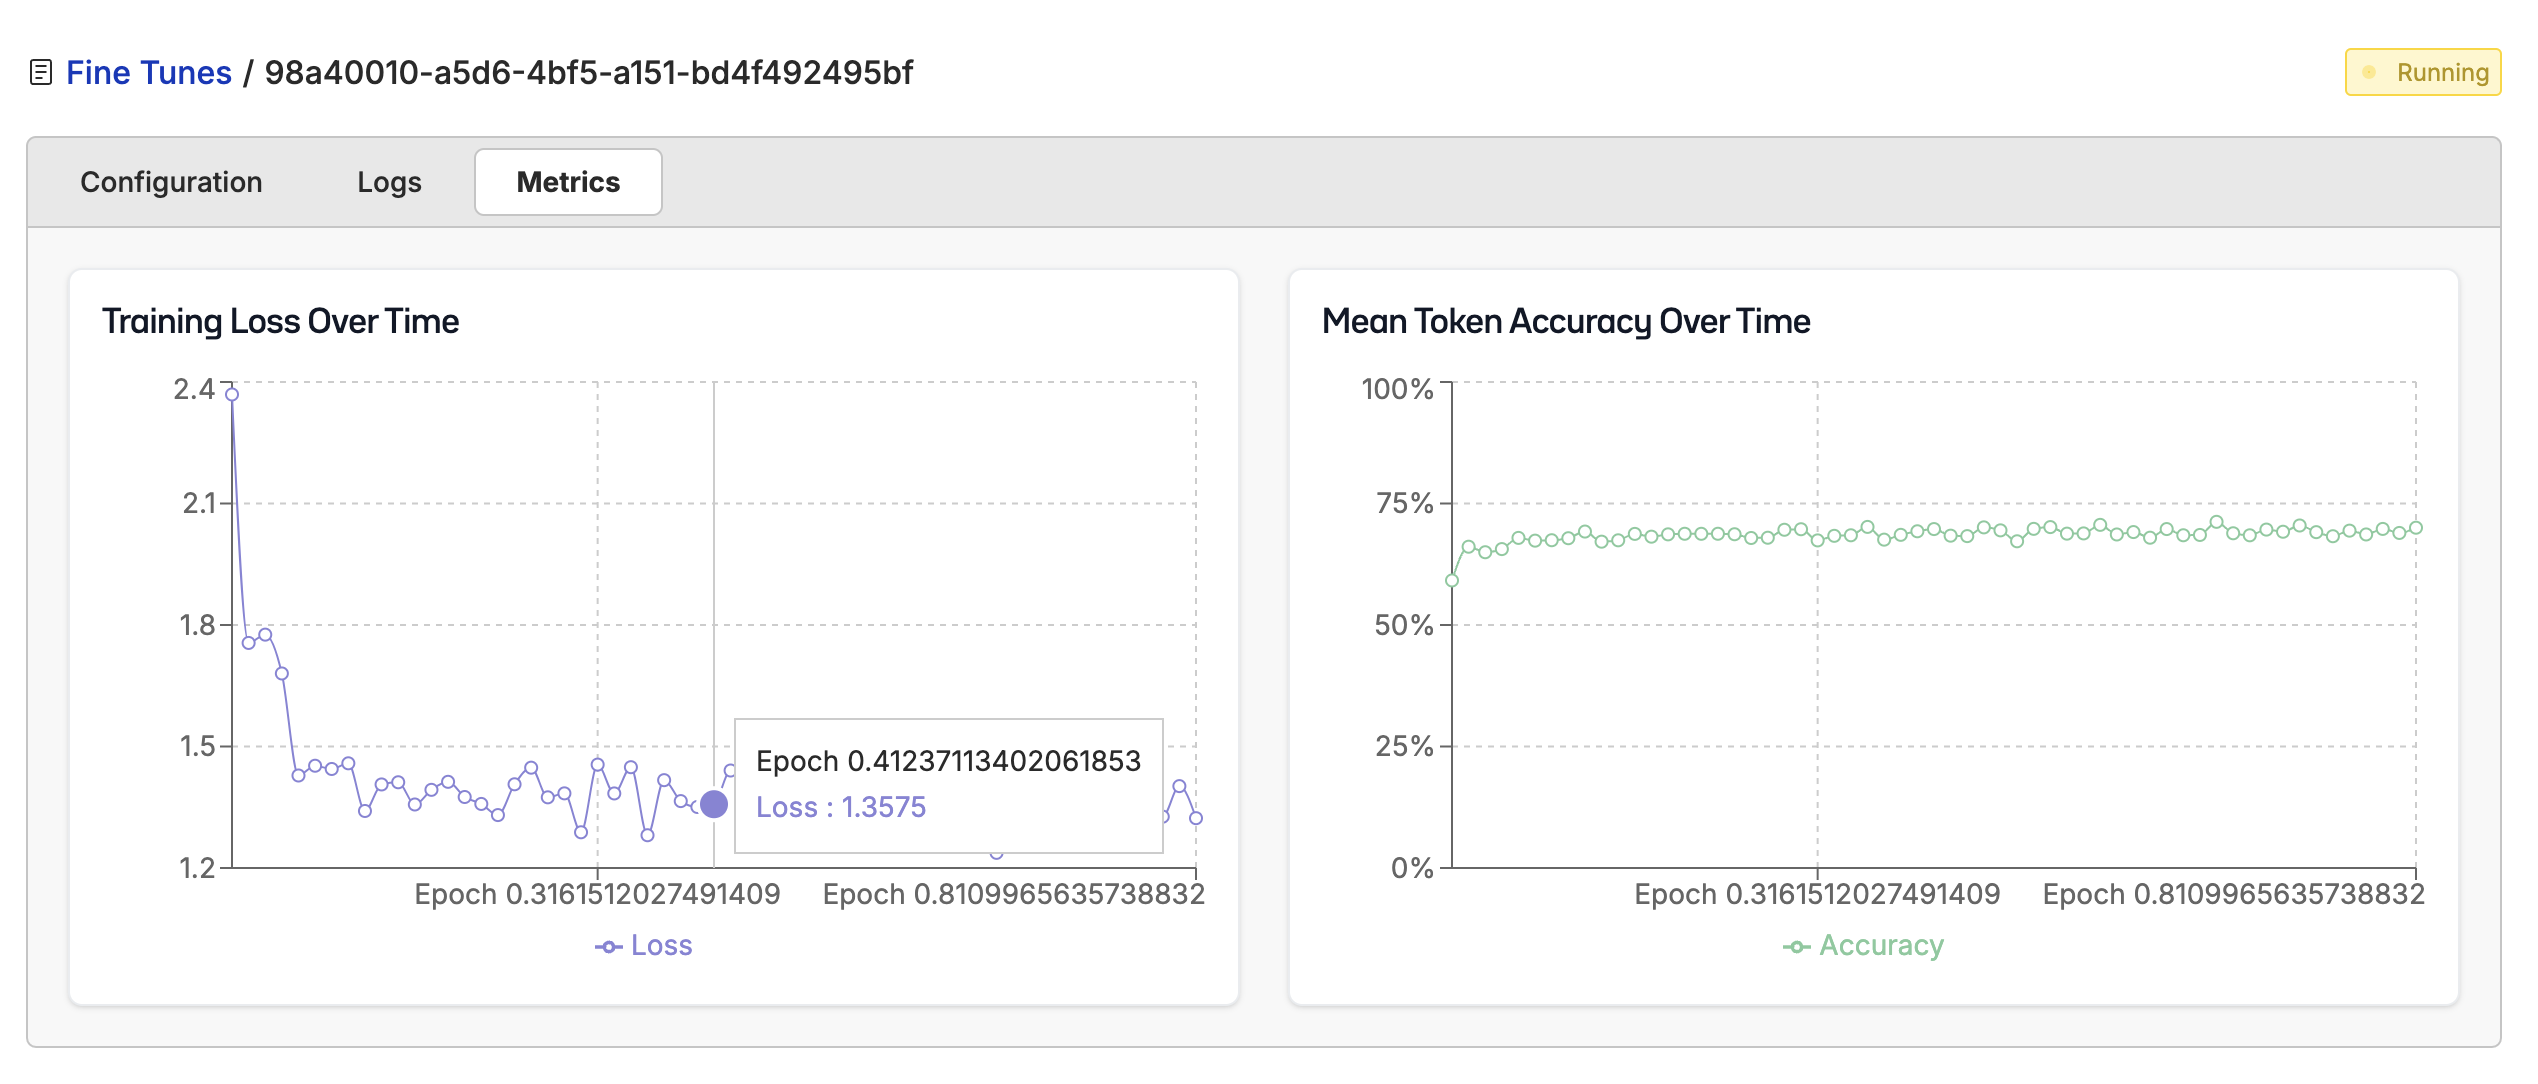Click the document icon beside Fine Tunes breadcrumb
The width and height of the screenshot is (2538, 1084).
point(42,71)
